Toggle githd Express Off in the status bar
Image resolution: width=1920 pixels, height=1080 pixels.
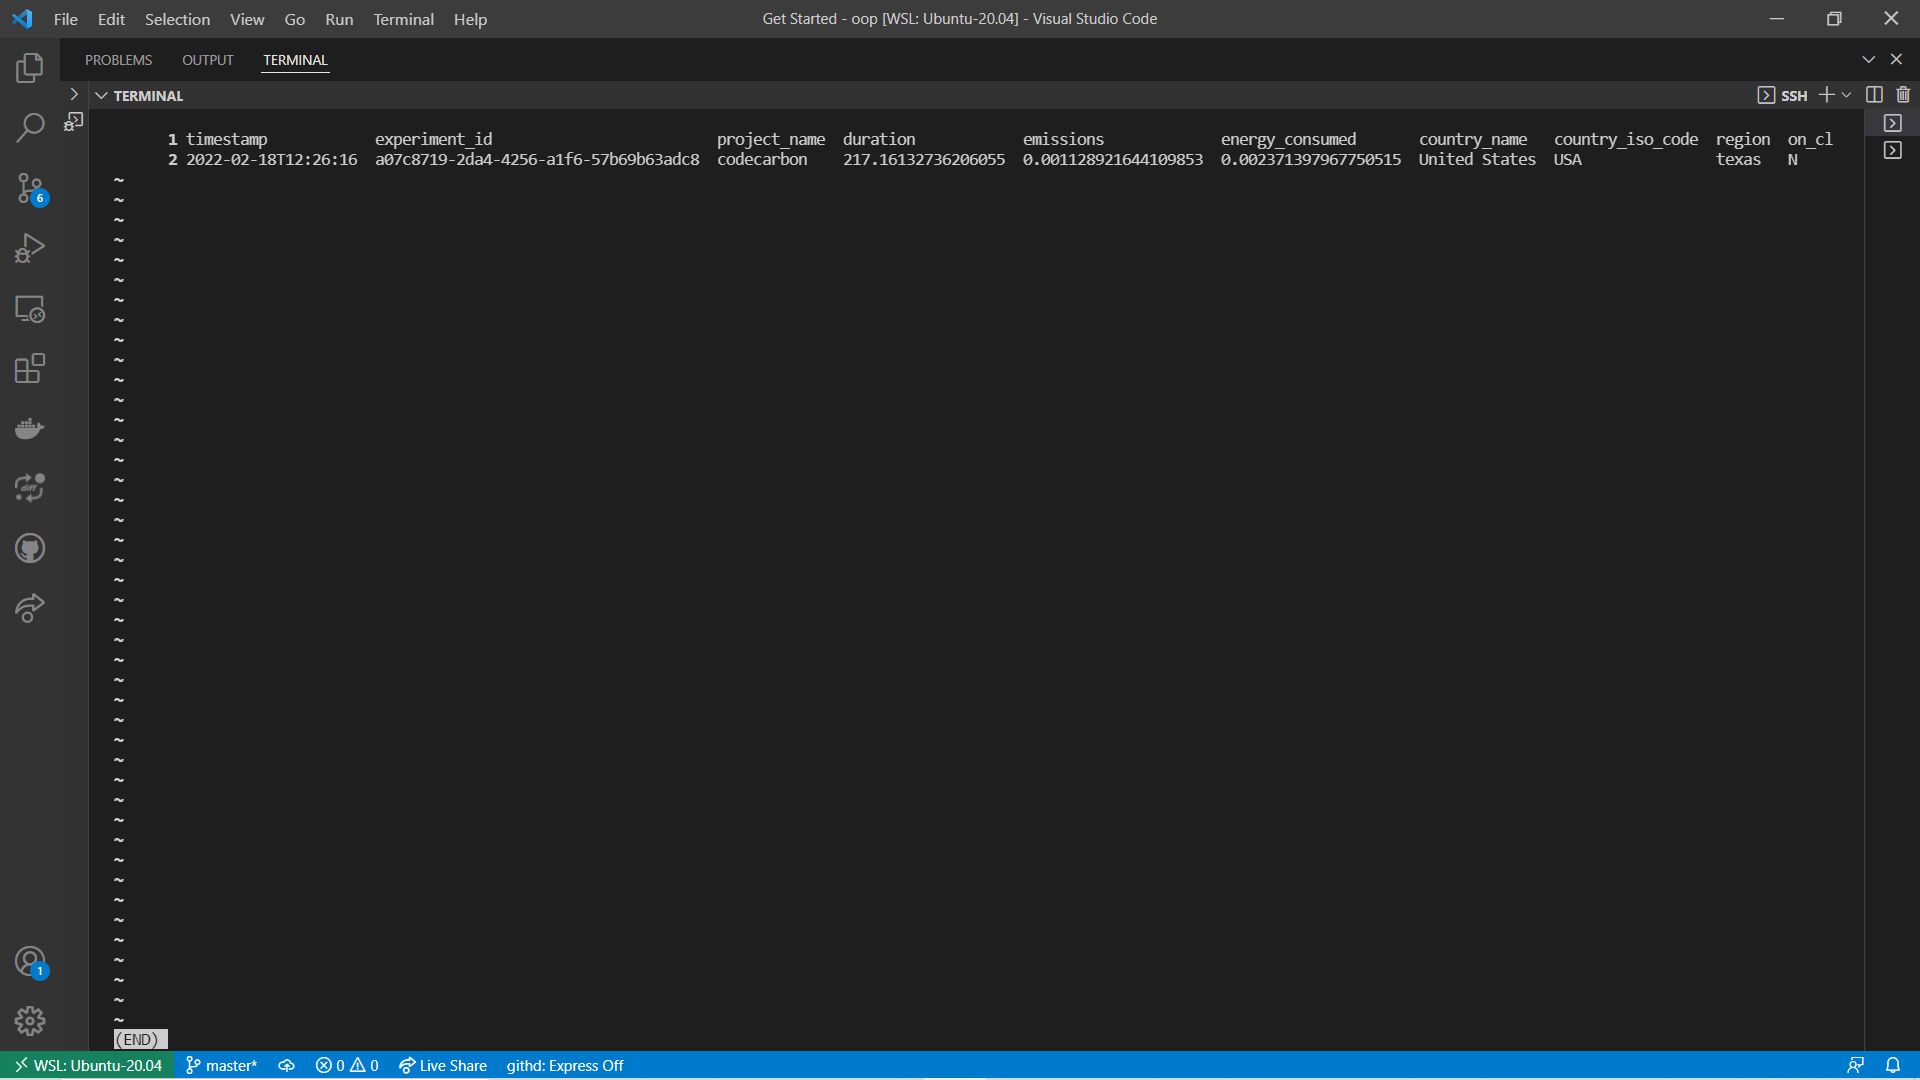pyautogui.click(x=564, y=1065)
